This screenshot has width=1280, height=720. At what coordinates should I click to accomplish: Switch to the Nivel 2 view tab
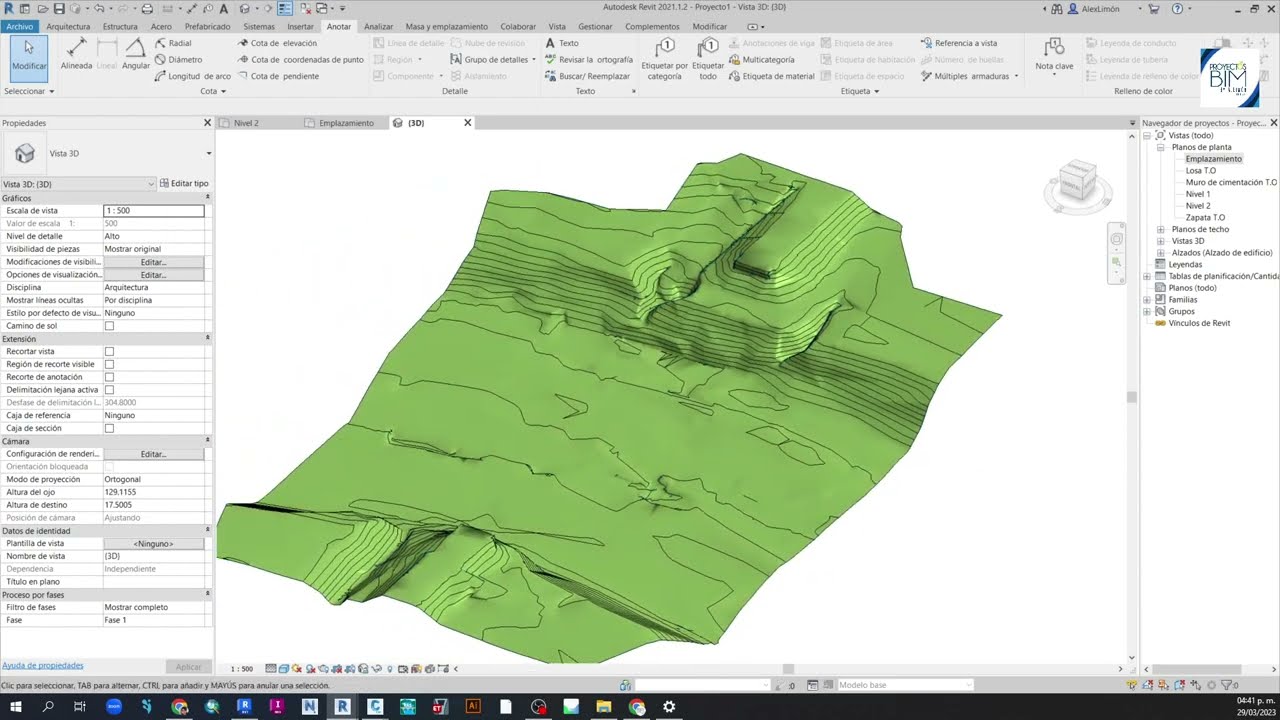(246, 123)
